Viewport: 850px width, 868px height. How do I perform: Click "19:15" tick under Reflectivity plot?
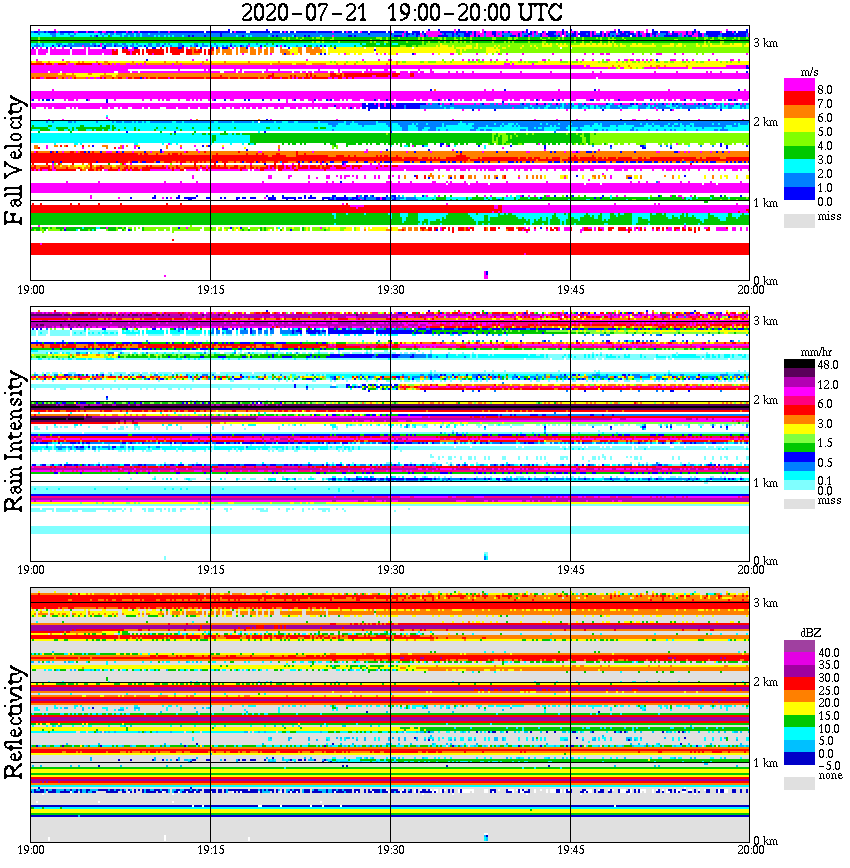click(211, 850)
